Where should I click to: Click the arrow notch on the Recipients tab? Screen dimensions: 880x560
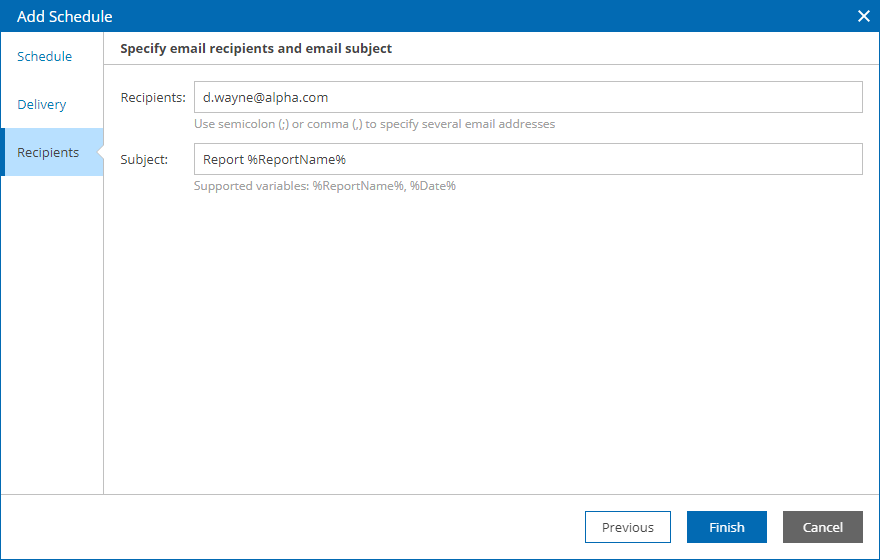[99, 153]
